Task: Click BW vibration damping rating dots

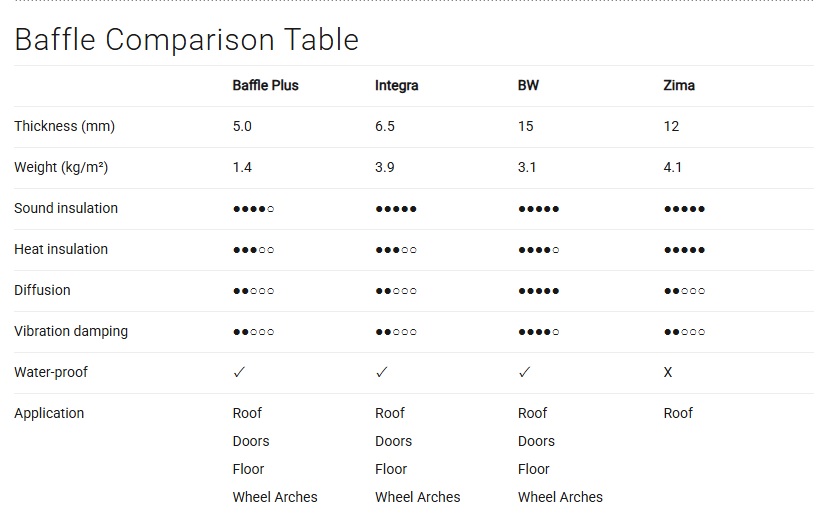Action: (538, 332)
